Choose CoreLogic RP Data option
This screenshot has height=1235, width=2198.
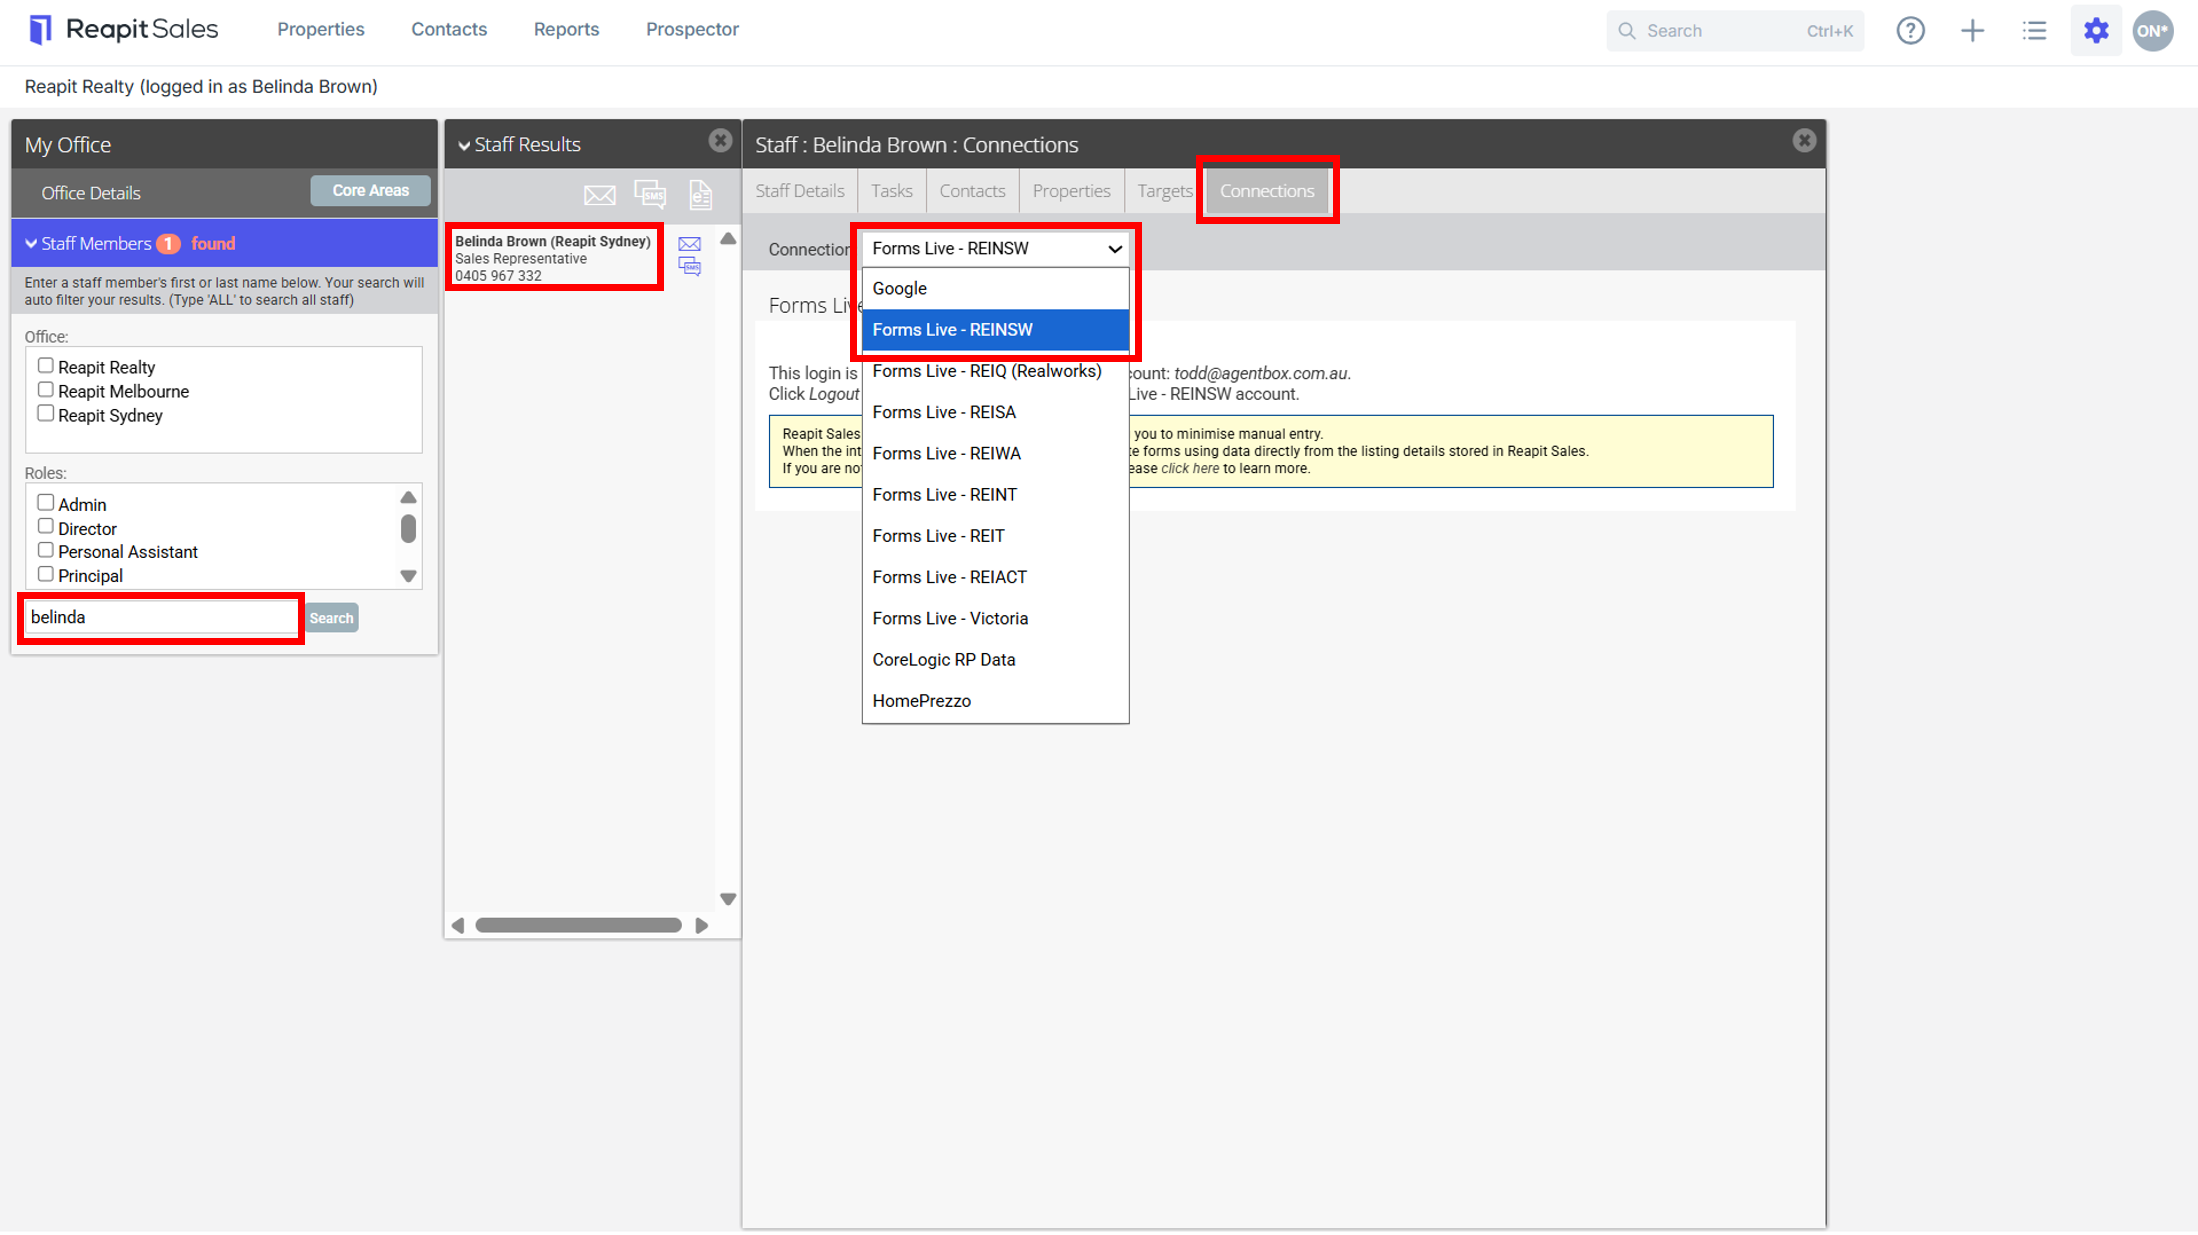[995, 660]
